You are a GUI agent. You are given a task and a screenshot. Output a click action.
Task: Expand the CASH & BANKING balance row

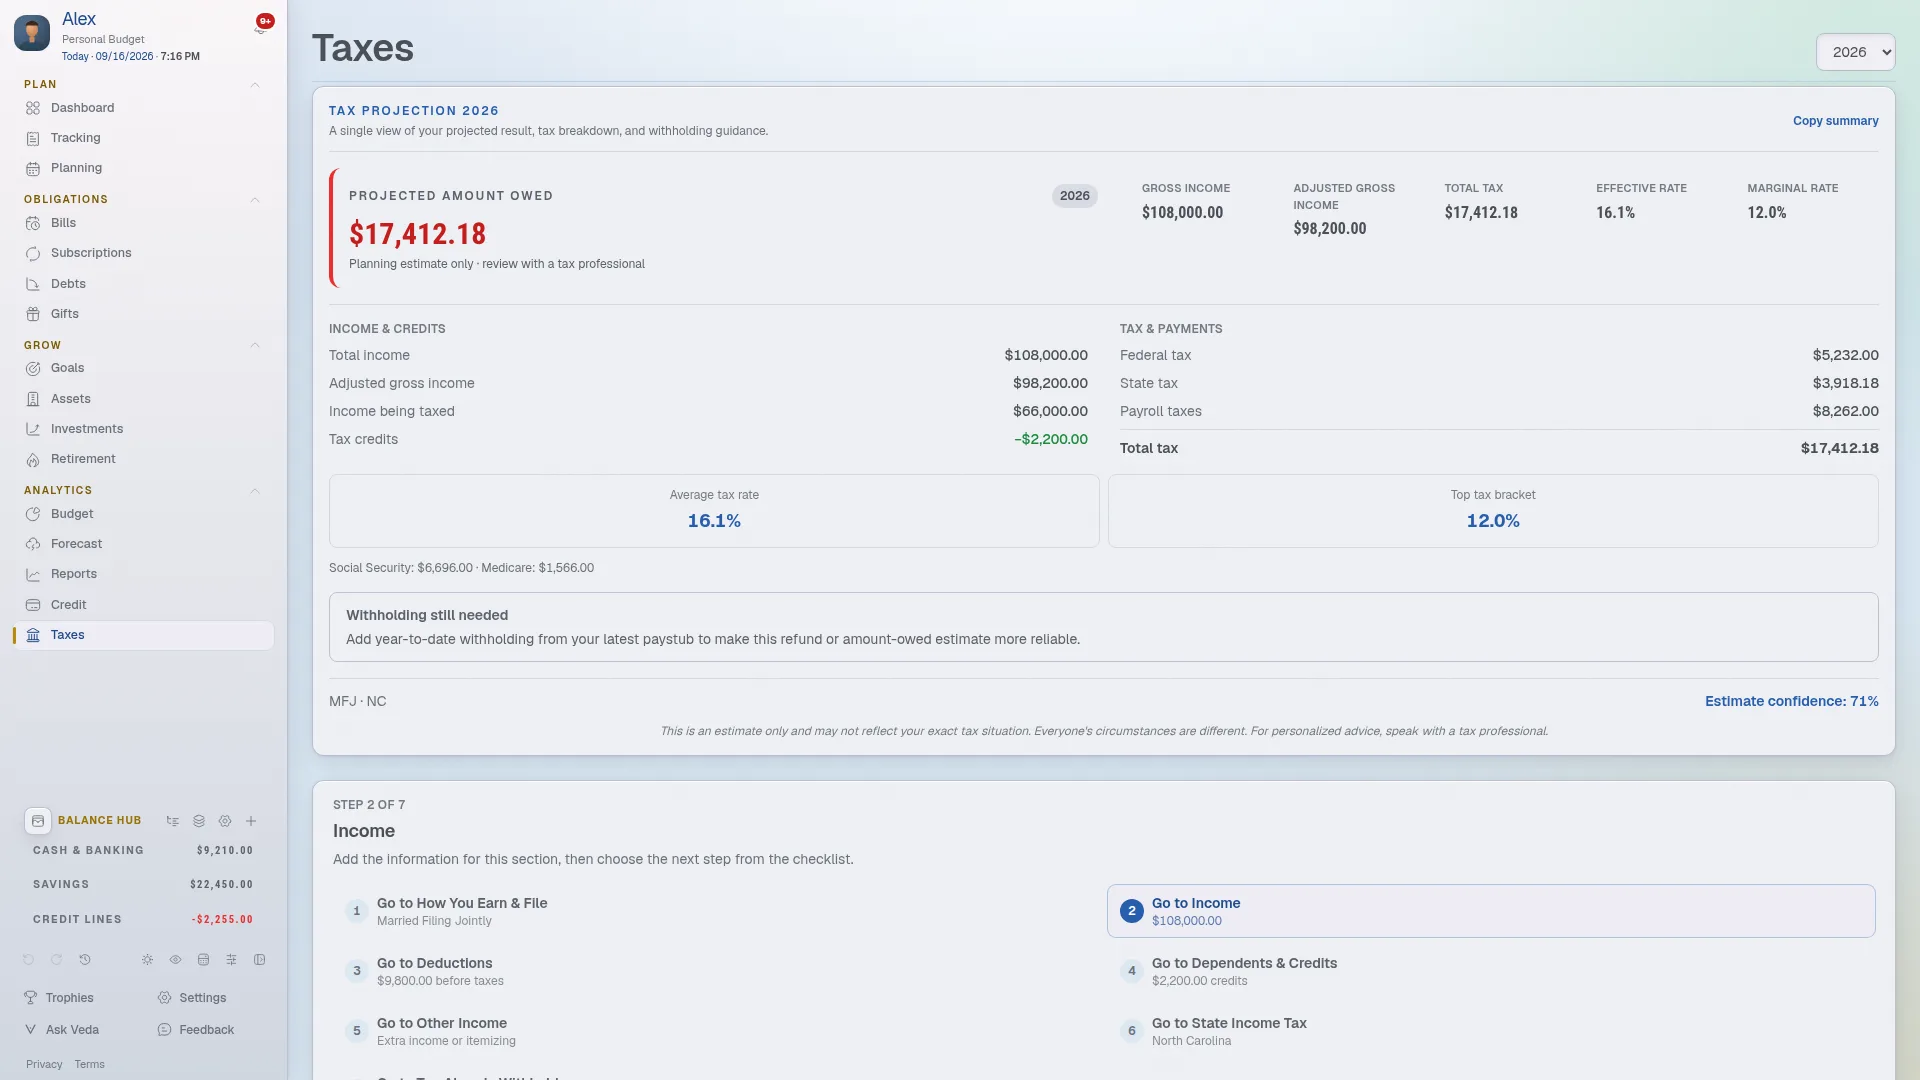click(143, 851)
